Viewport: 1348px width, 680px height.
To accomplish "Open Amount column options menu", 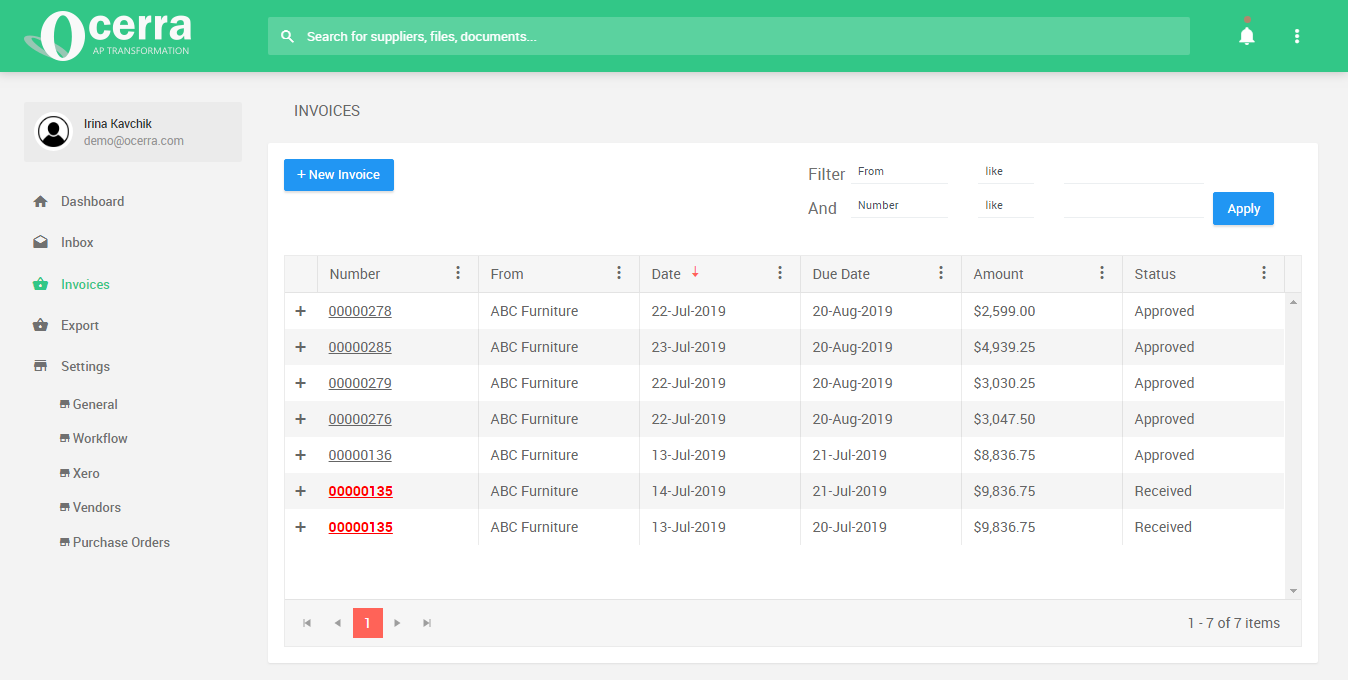I will coord(1102,273).
